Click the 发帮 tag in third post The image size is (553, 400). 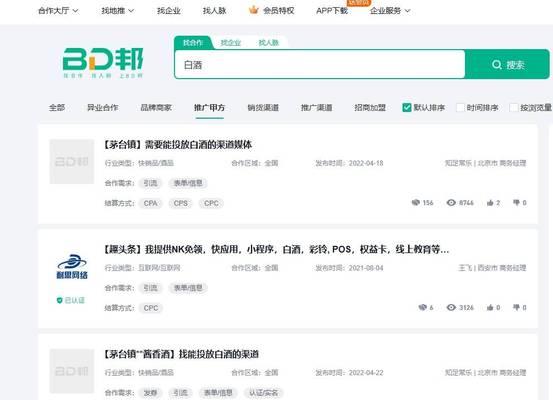coord(150,393)
